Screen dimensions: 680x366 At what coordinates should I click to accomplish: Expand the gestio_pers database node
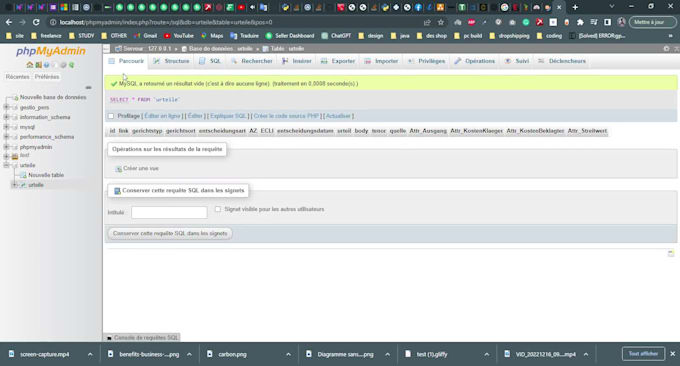[x=6, y=107]
